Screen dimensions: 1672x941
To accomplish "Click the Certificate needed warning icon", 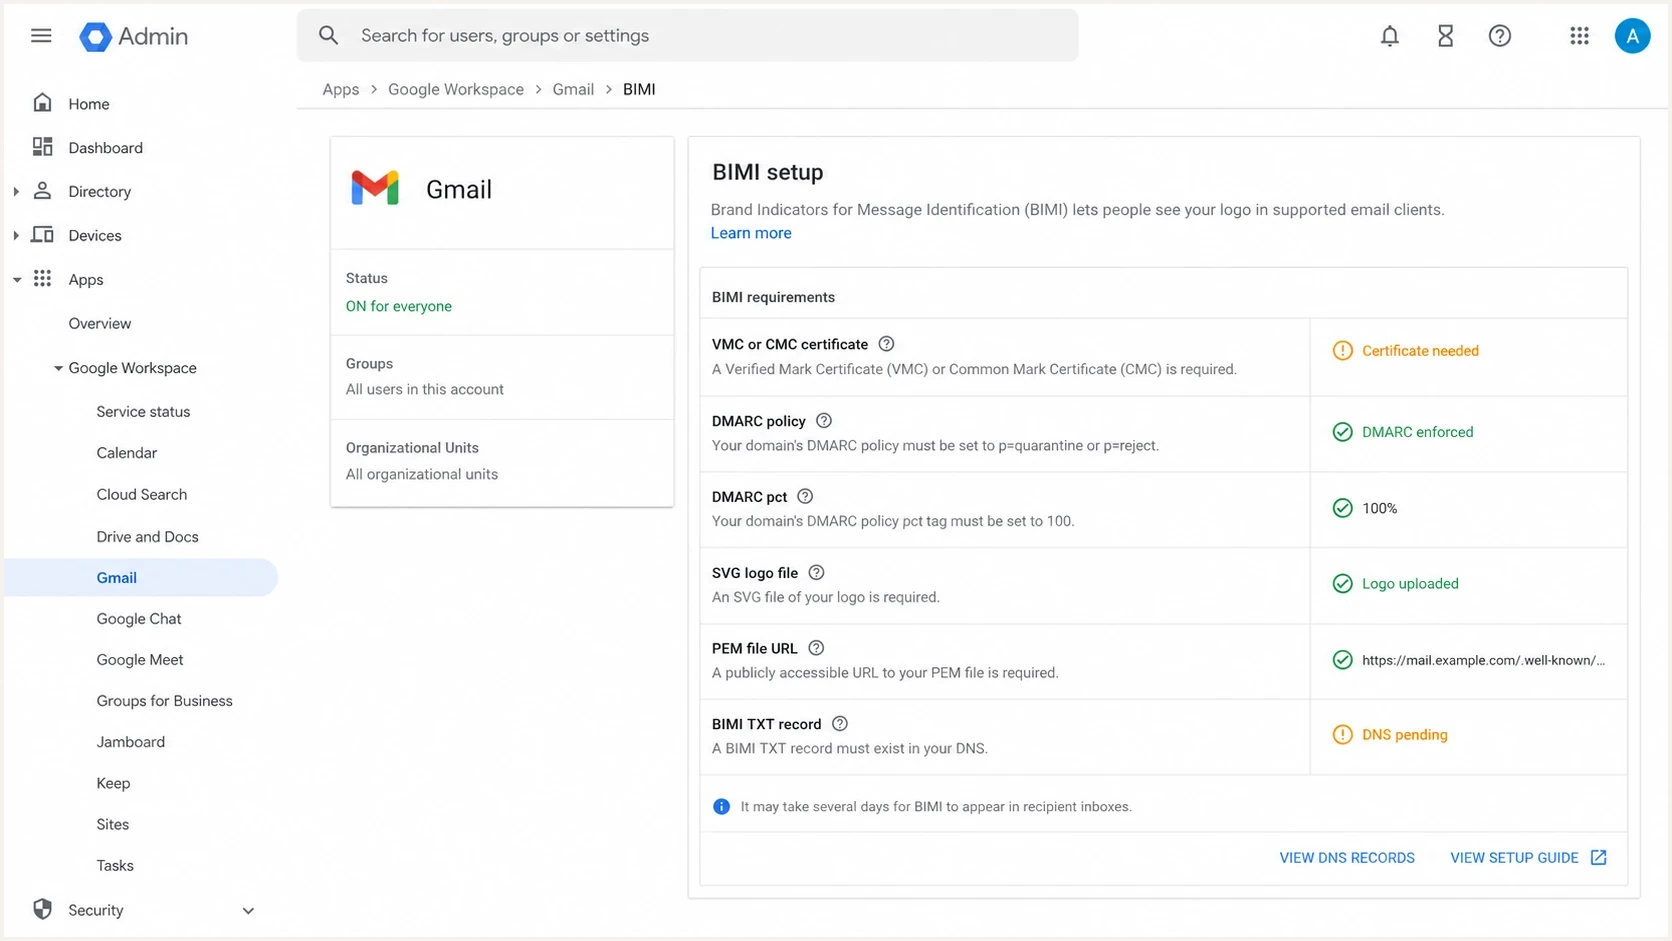I will (1343, 351).
